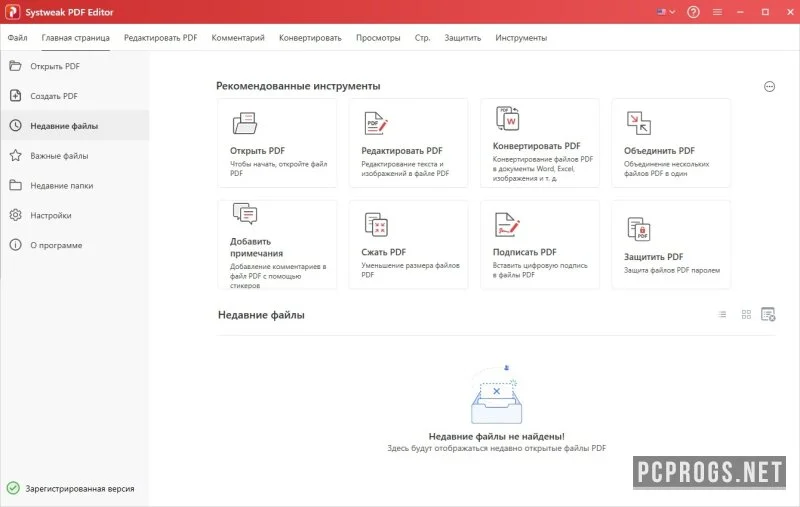Click the Объединить PDF card title
The width and height of the screenshot is (800, 507).
(x=659, y=150)
